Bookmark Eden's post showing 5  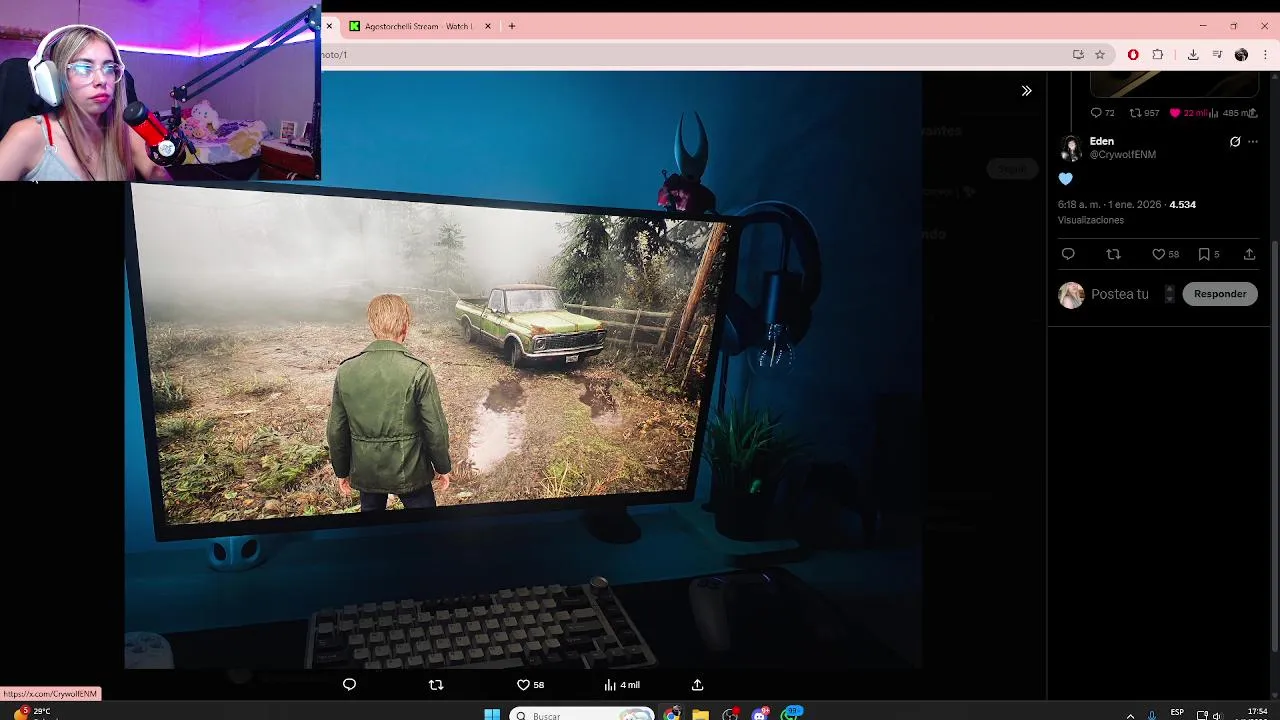point(1209,254)
